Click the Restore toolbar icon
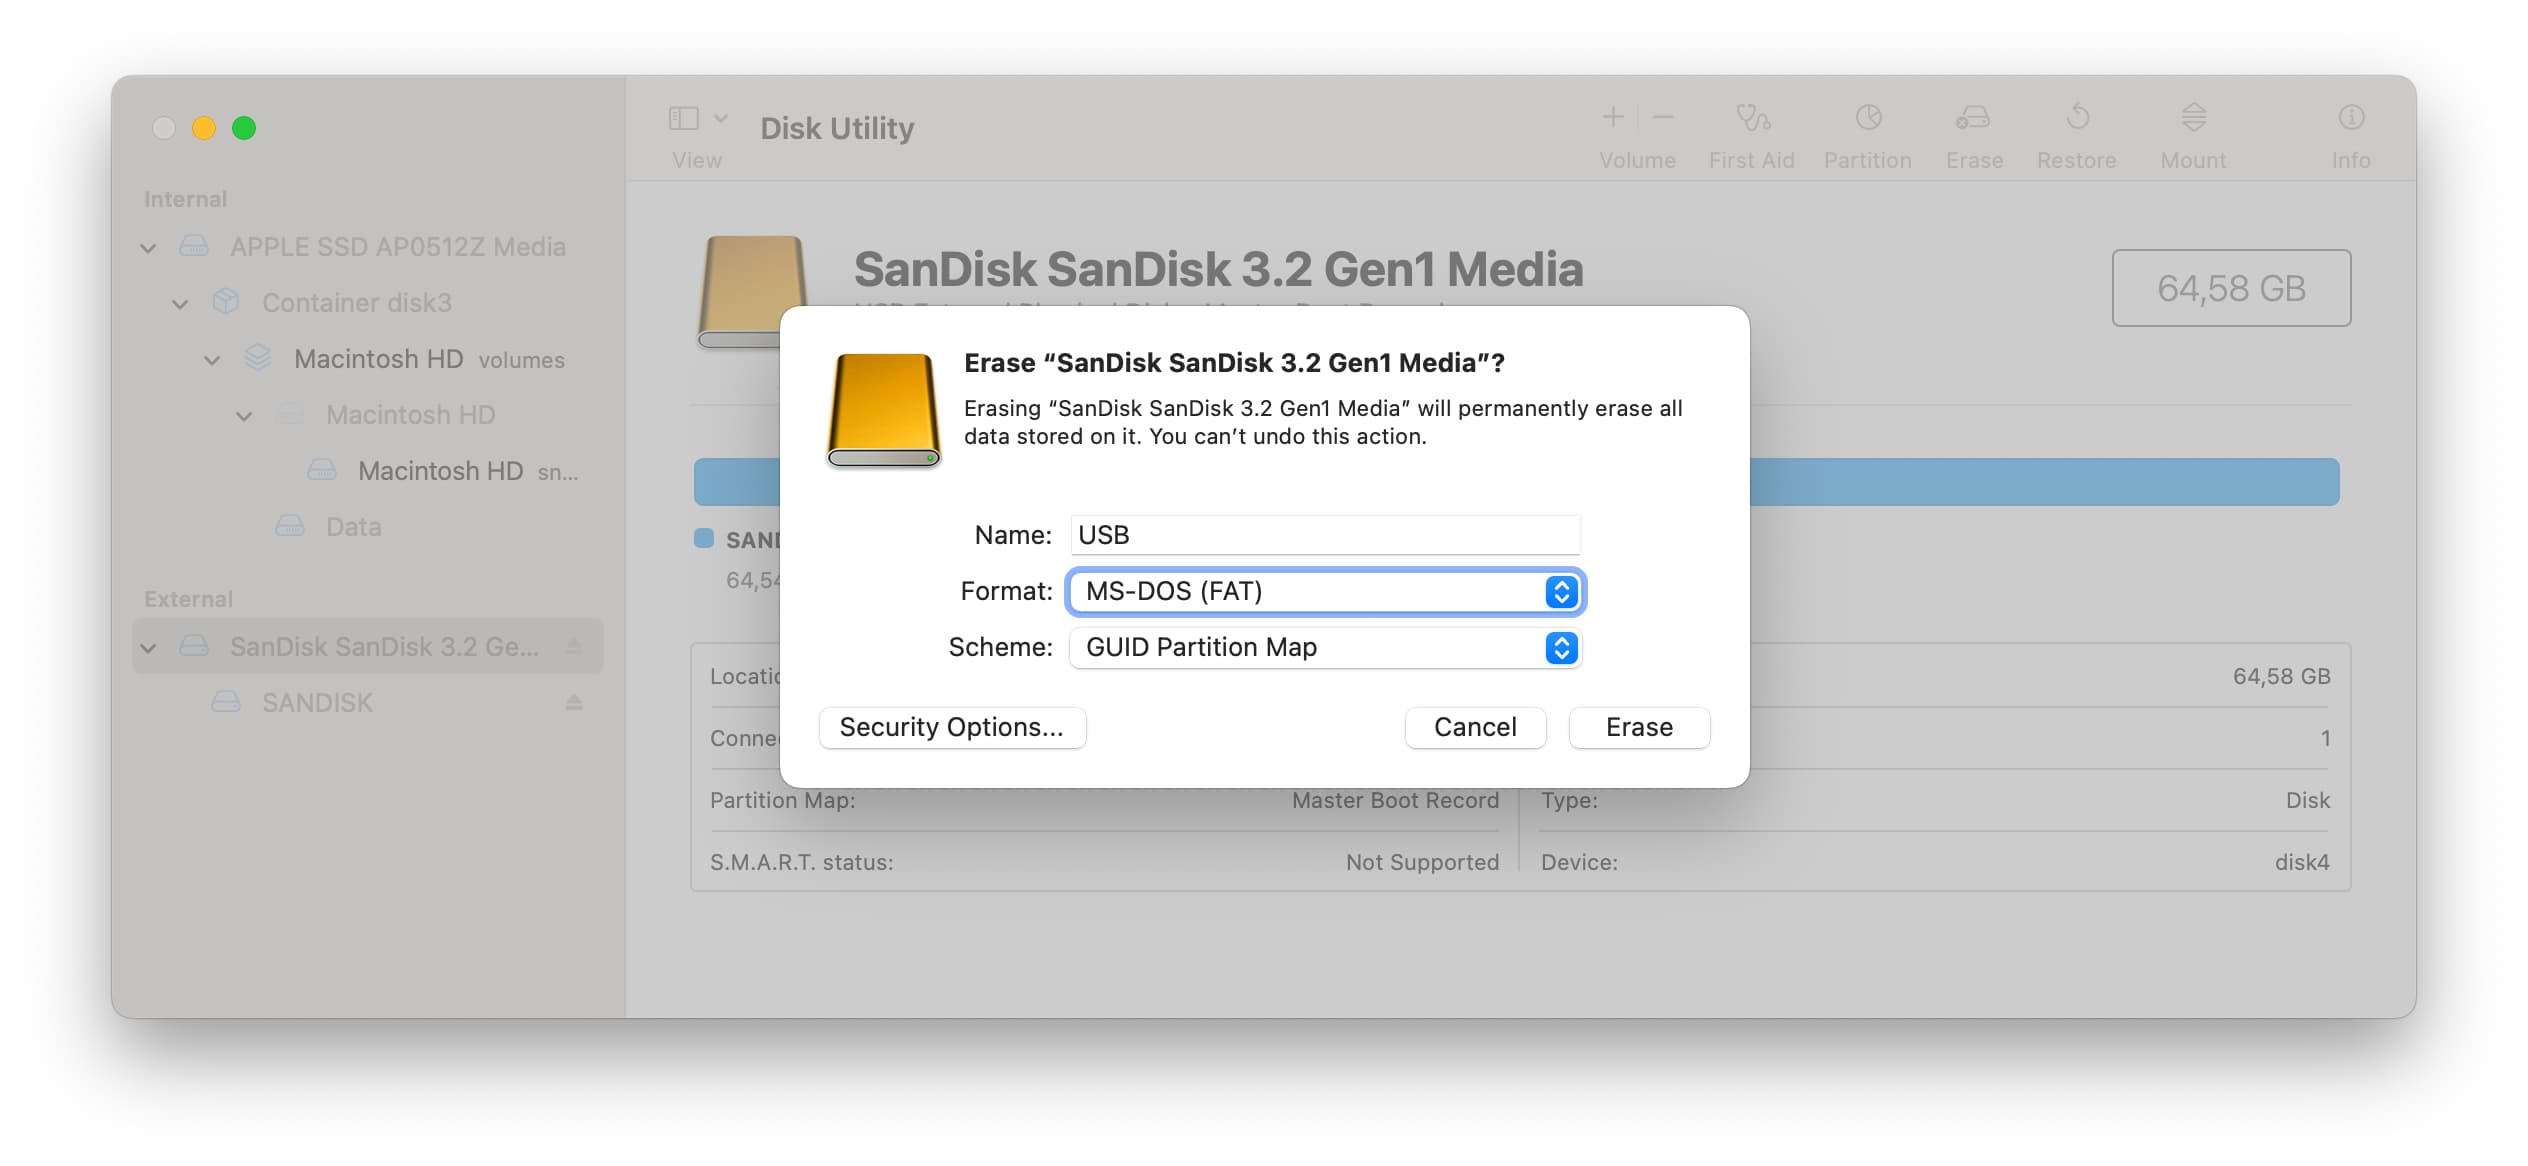 point(2077,130)
